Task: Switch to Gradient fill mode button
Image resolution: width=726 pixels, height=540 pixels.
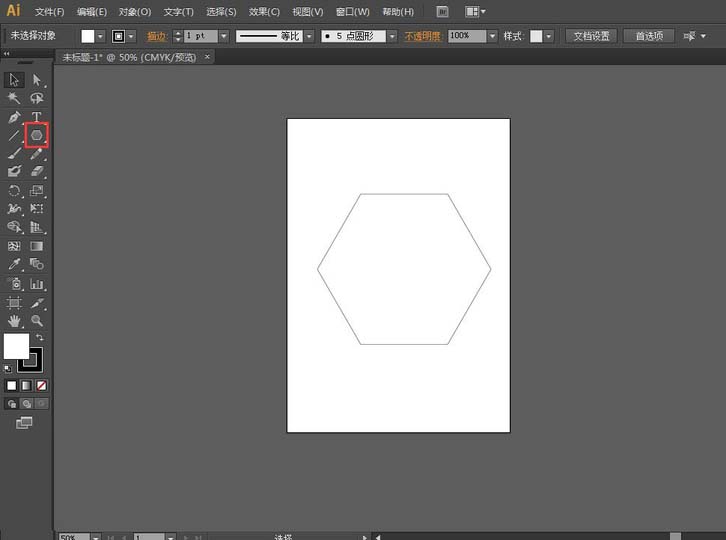Action: tap(26, 385)
